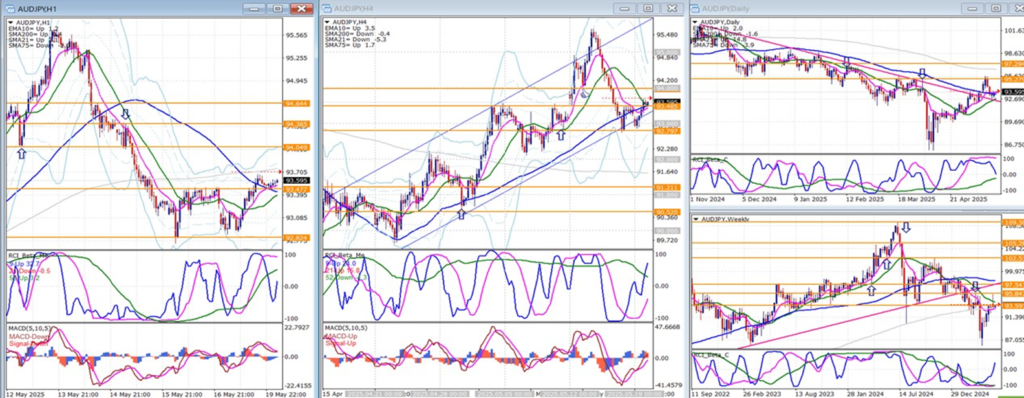Click the black 93.595 current price tag in H1

297,180
